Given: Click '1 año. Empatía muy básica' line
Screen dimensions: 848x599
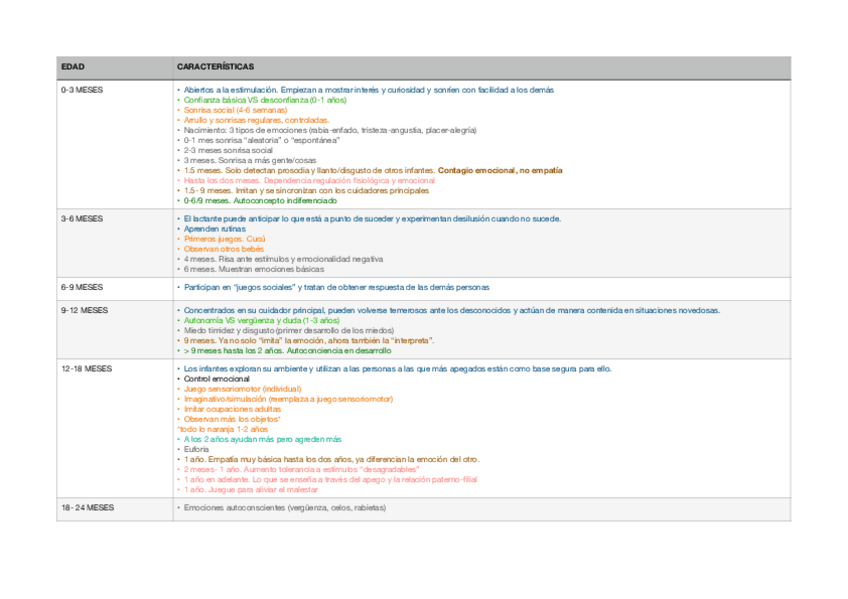Looking at the screenshot, I should pos(332,460).
